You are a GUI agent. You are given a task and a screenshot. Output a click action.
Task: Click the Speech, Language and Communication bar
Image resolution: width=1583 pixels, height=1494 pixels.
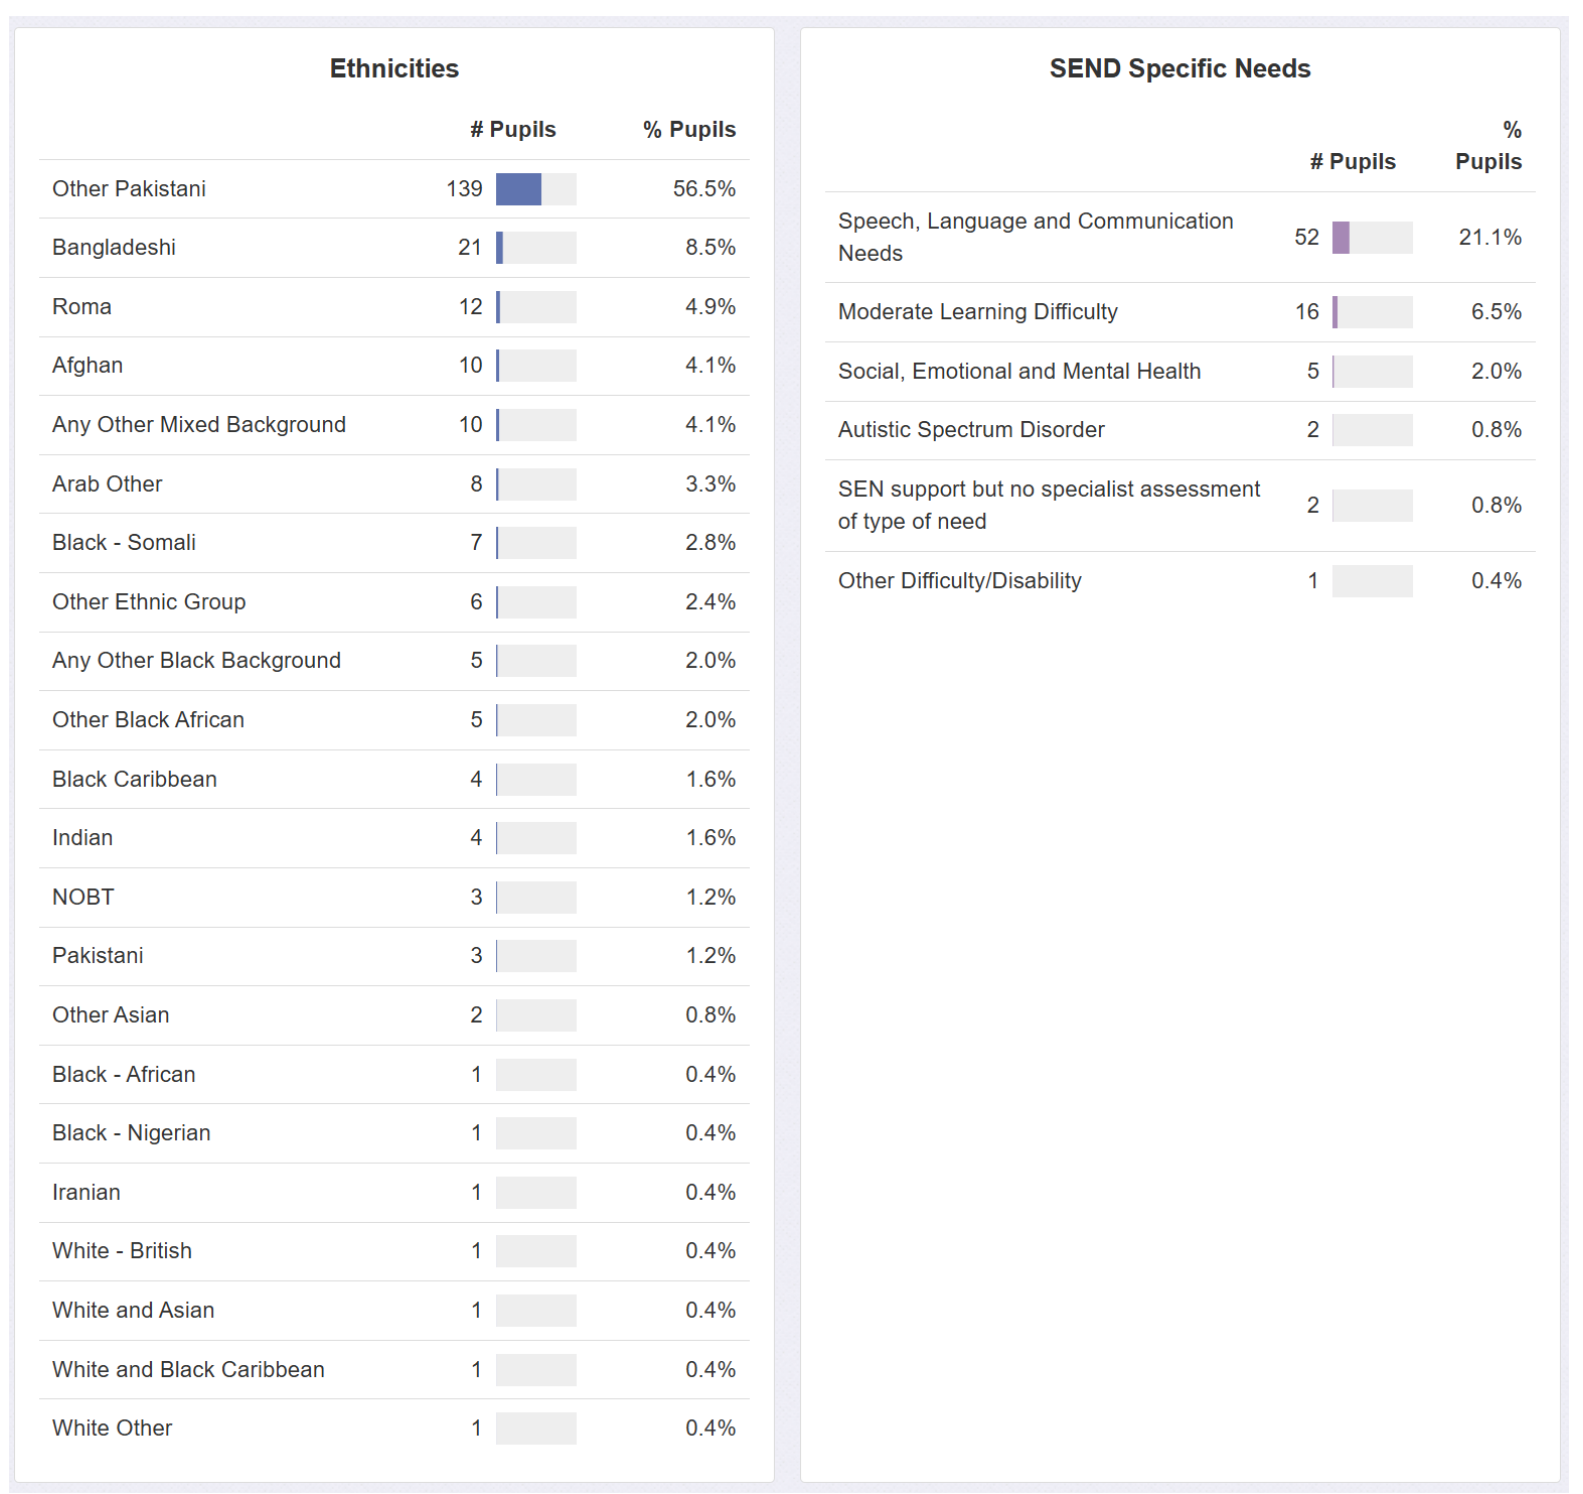(1371, 237)
